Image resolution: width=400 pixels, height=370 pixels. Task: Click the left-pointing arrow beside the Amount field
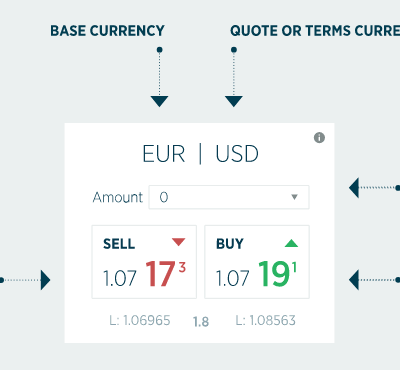[354, 188]
